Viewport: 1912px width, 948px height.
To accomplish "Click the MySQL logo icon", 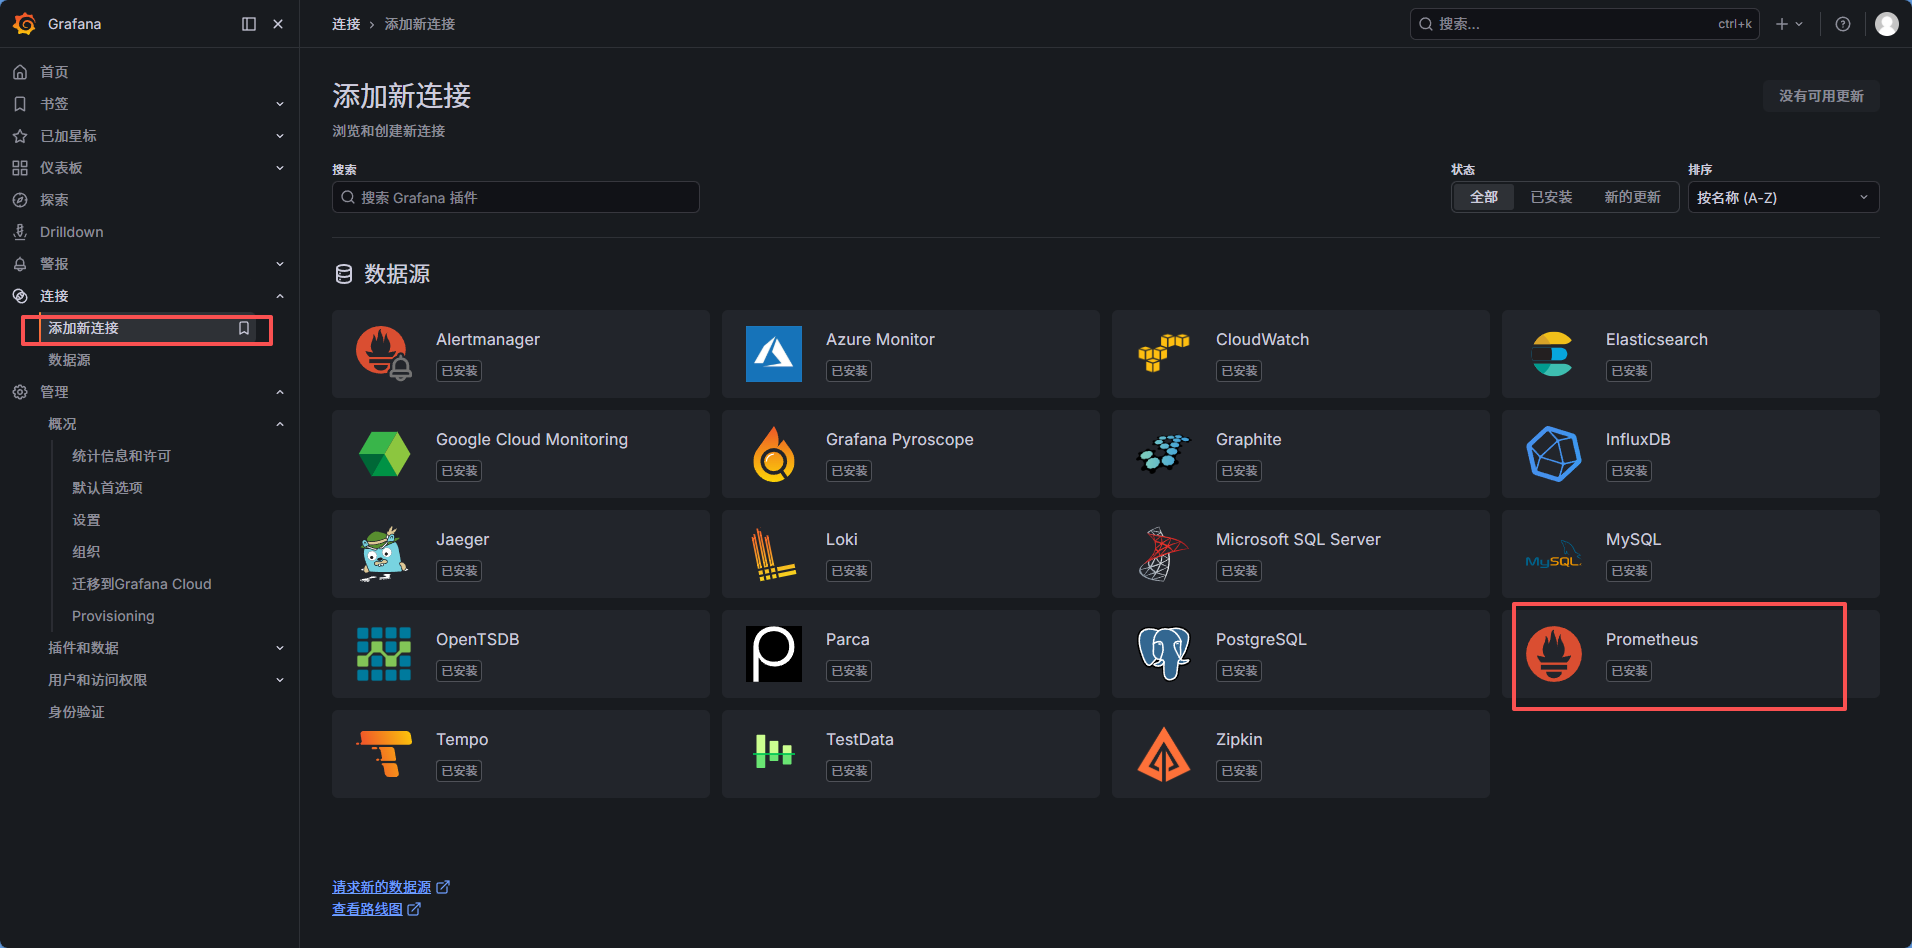I will coord(1554,554).
